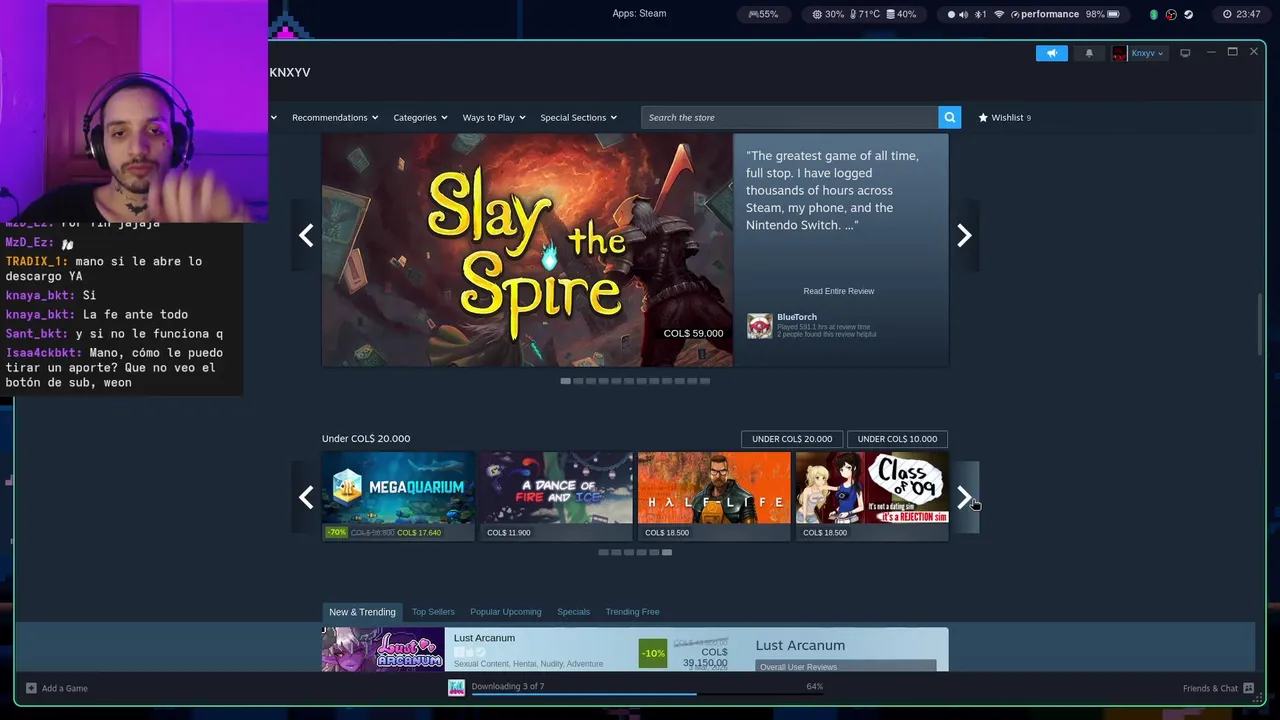Viewport: 1280px width, 720px height.
Task: Switch to the Top Sellers tab
Action: (x=433, y=612)
